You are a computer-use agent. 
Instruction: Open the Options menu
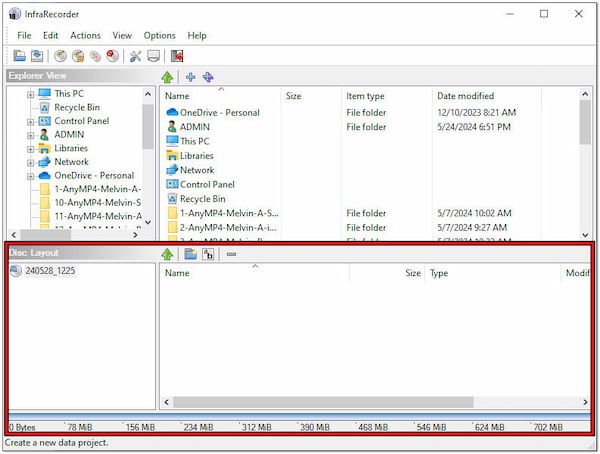coord(160,36)
